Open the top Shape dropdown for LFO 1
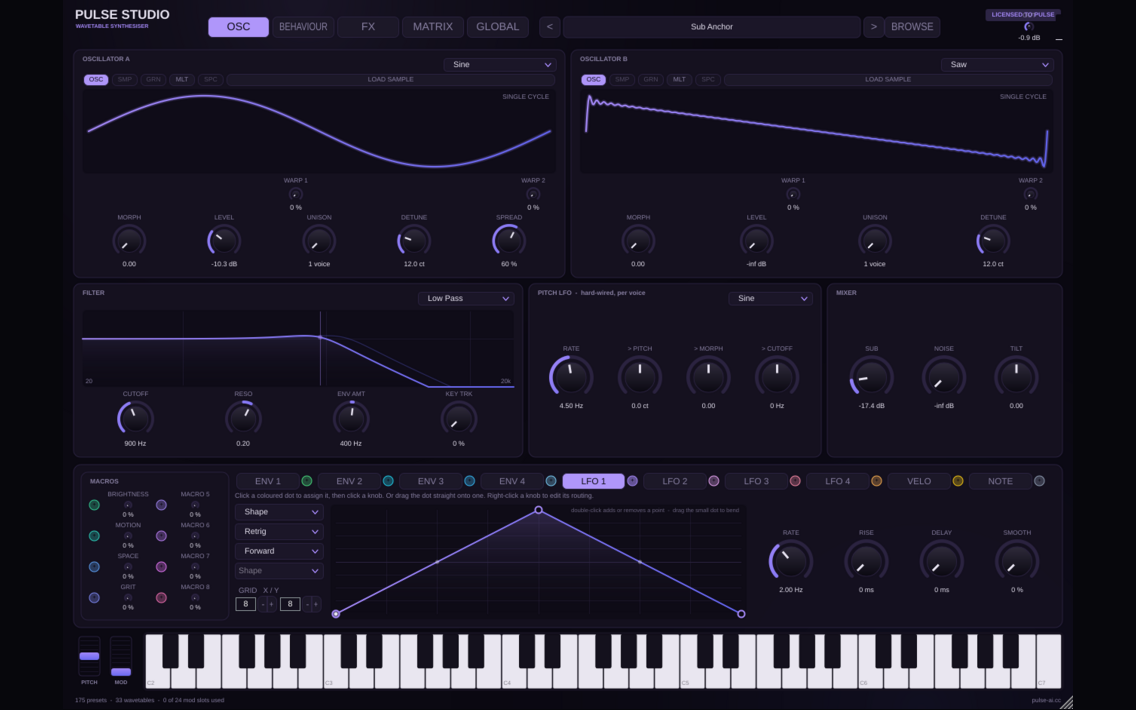 [x=279, y=512]
